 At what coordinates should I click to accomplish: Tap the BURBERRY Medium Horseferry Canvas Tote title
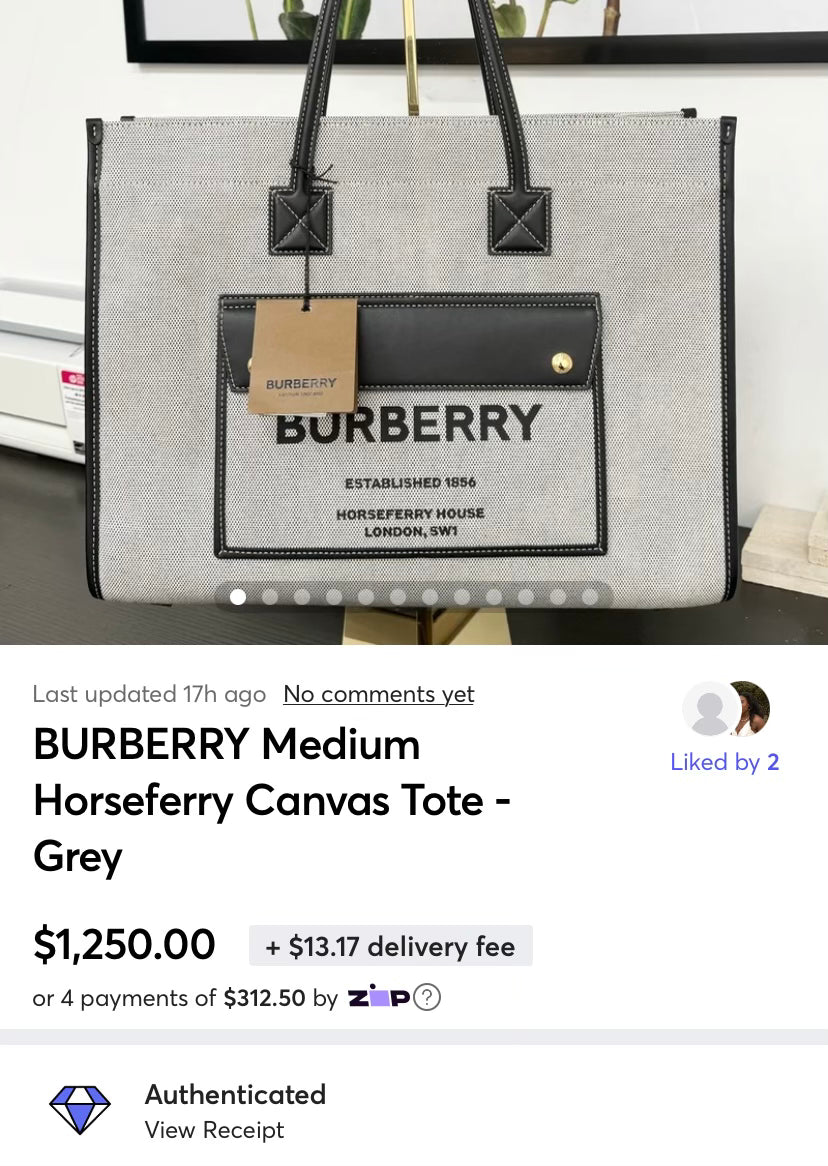pos(272,800)
